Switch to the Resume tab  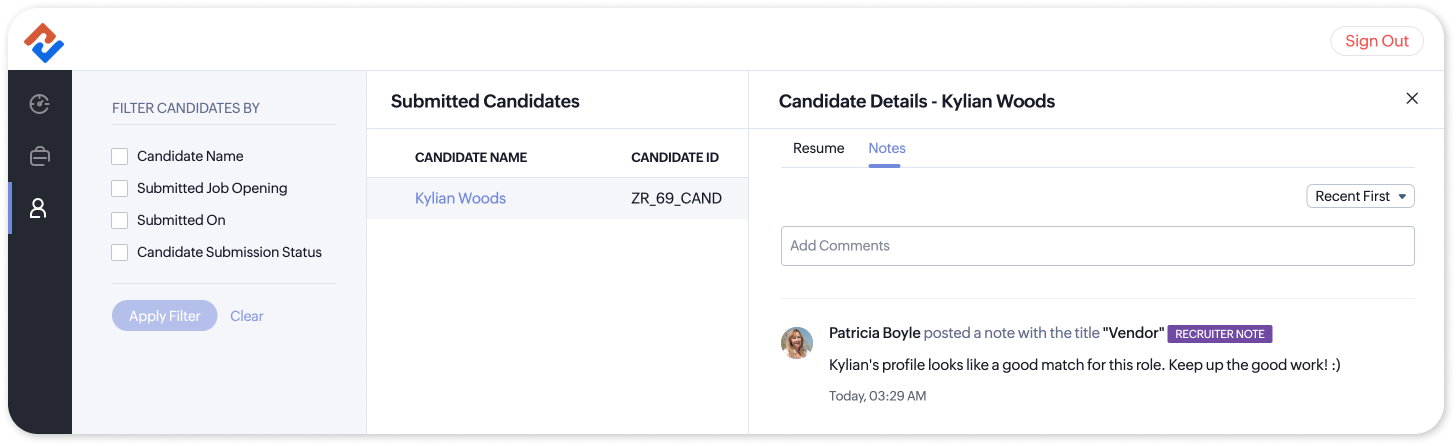pyautogui.click(x=819, y=148)
